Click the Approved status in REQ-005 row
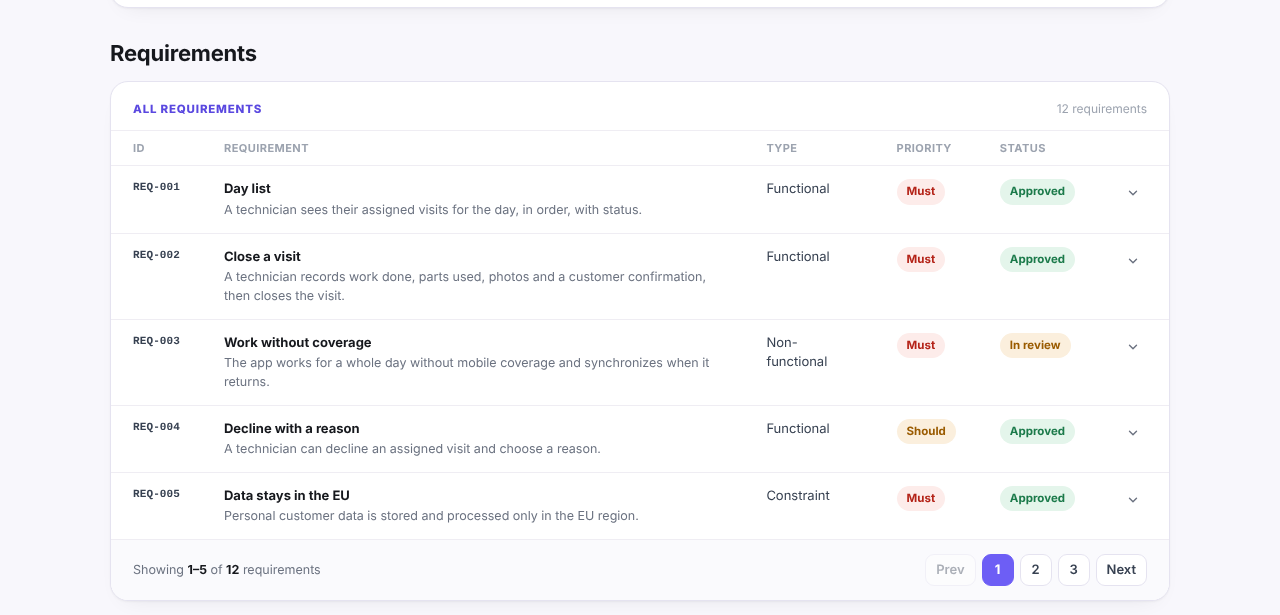The height and width of the screenshot is (615, 1280). click(x=1037, y=499)
